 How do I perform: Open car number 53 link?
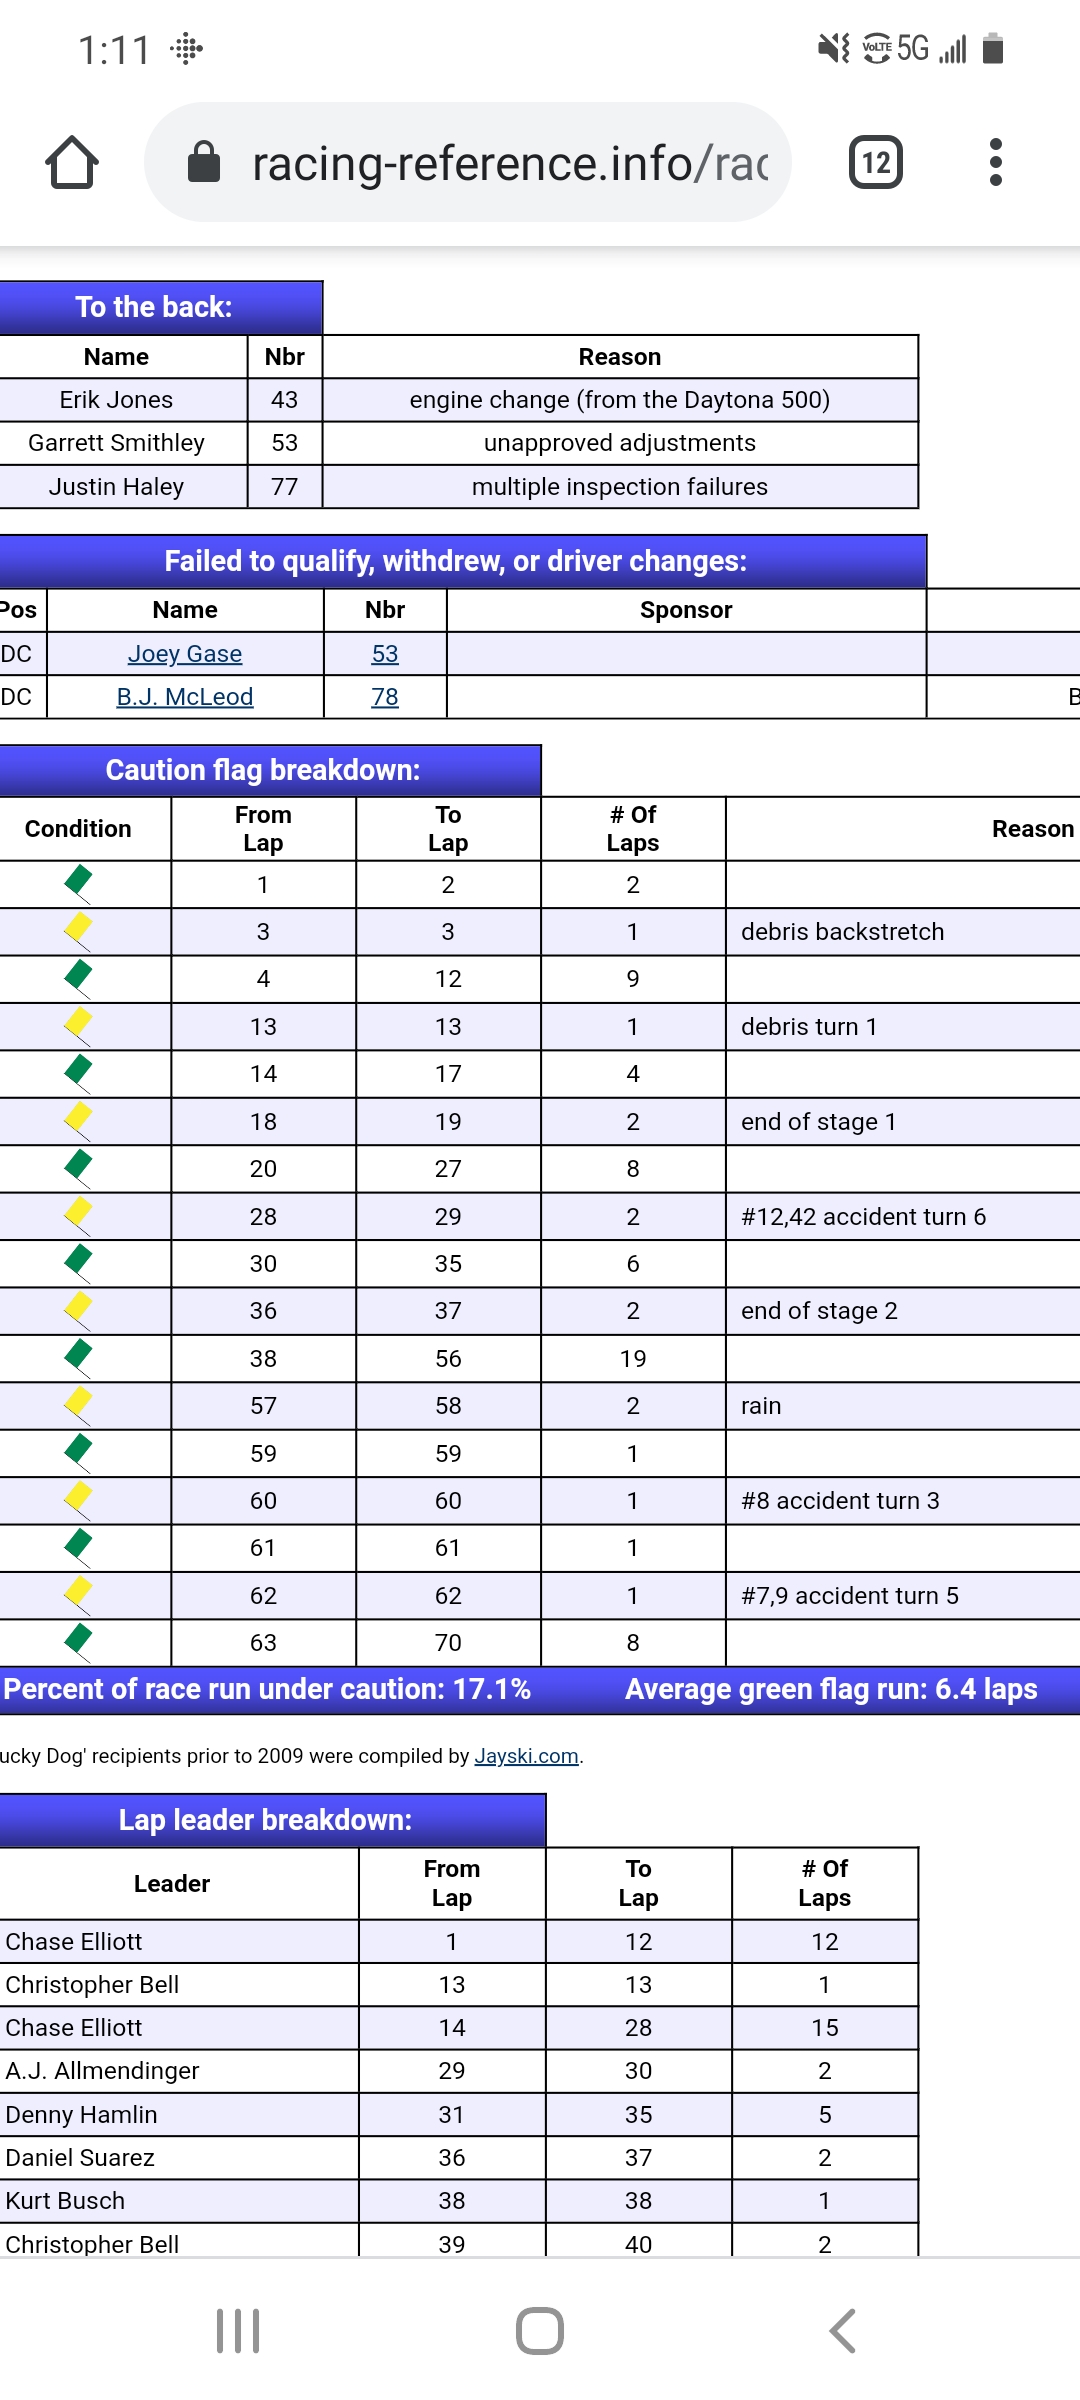click(385, 654)
